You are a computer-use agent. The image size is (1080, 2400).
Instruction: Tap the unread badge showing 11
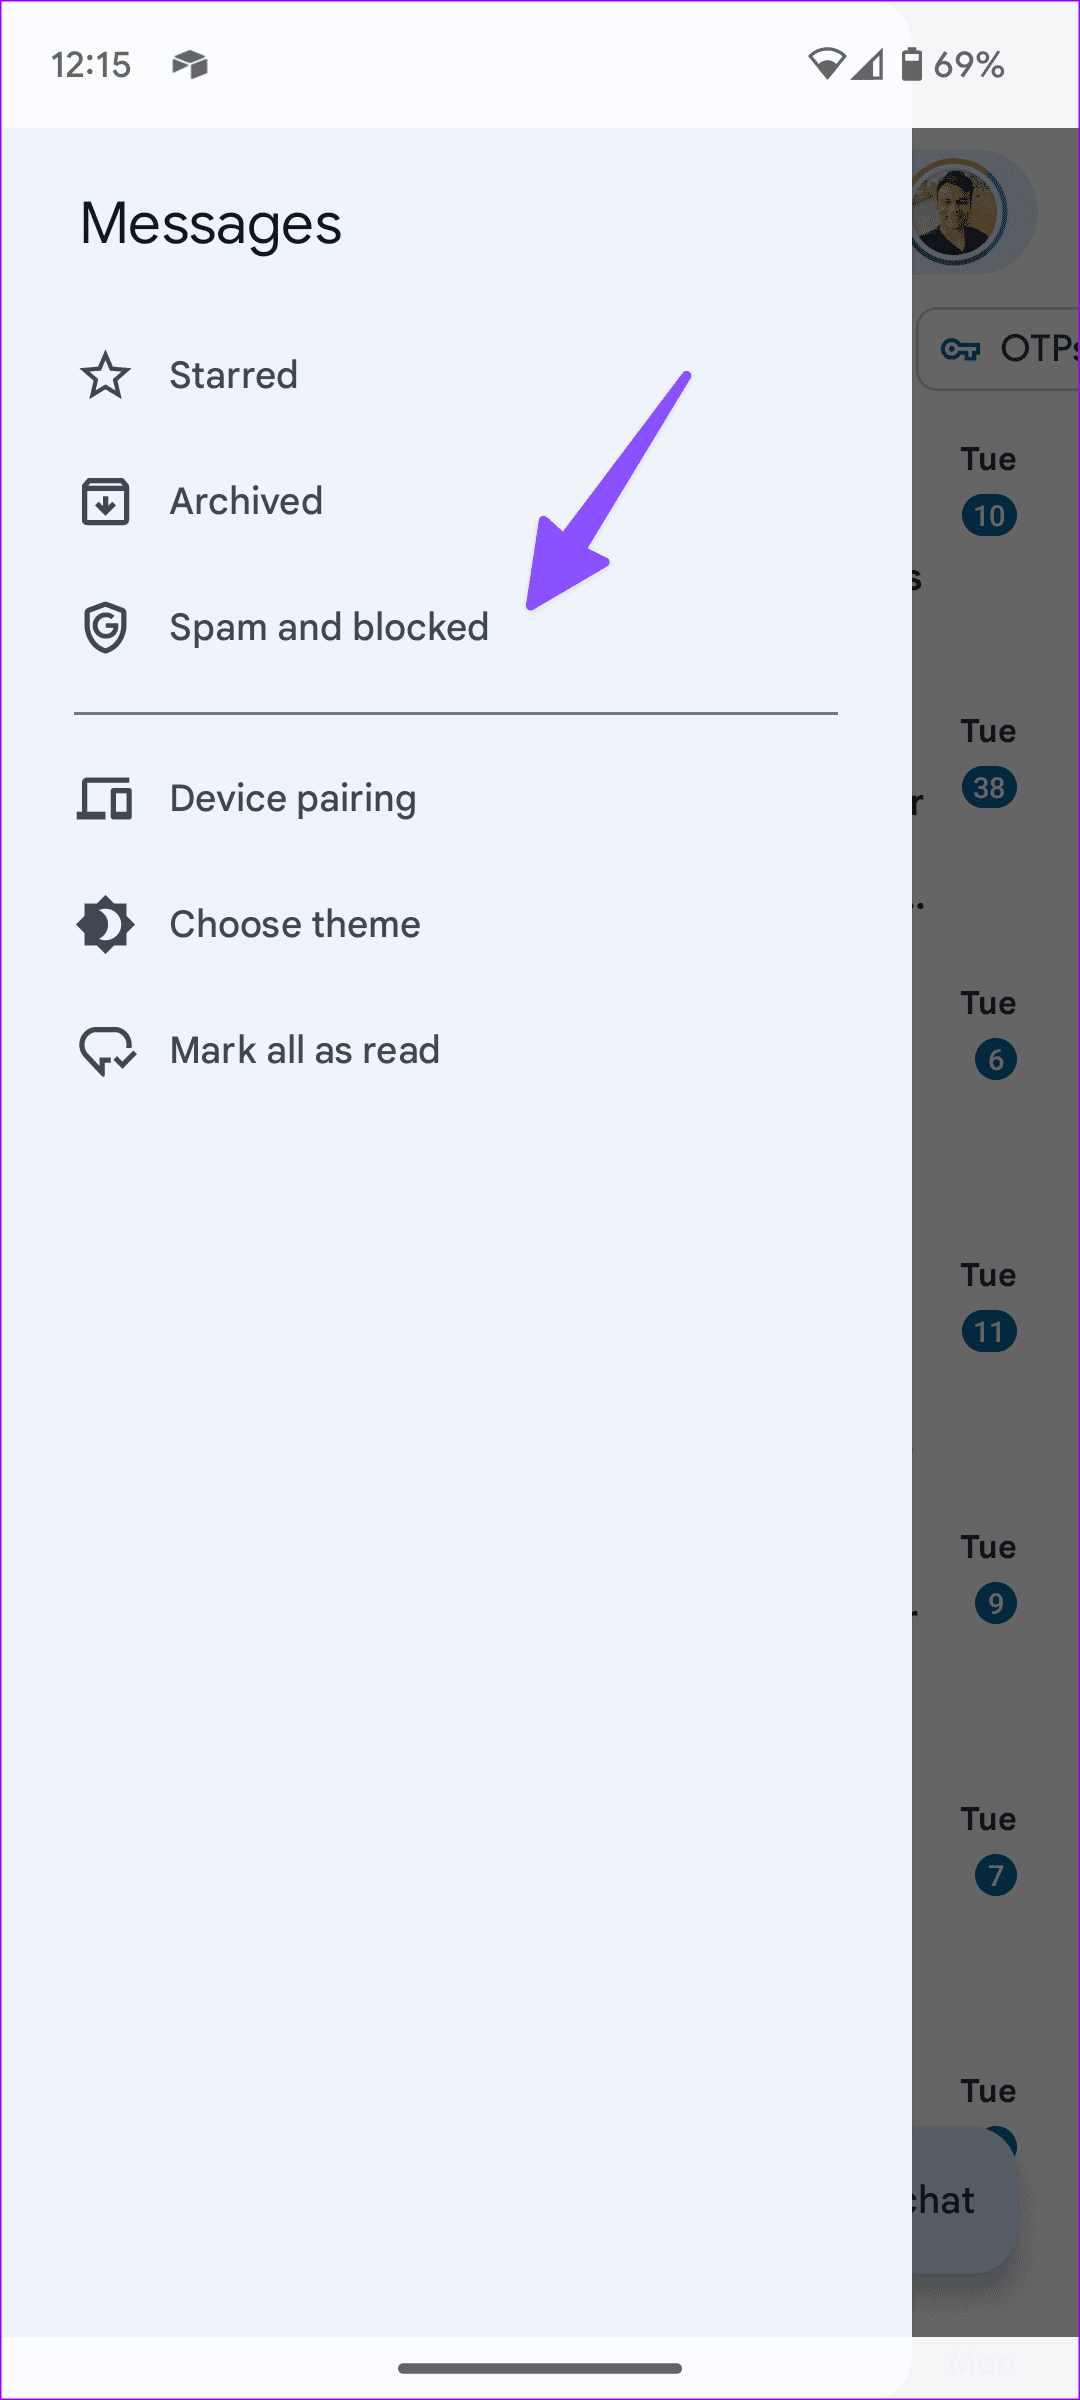(x=989, y=1332)
